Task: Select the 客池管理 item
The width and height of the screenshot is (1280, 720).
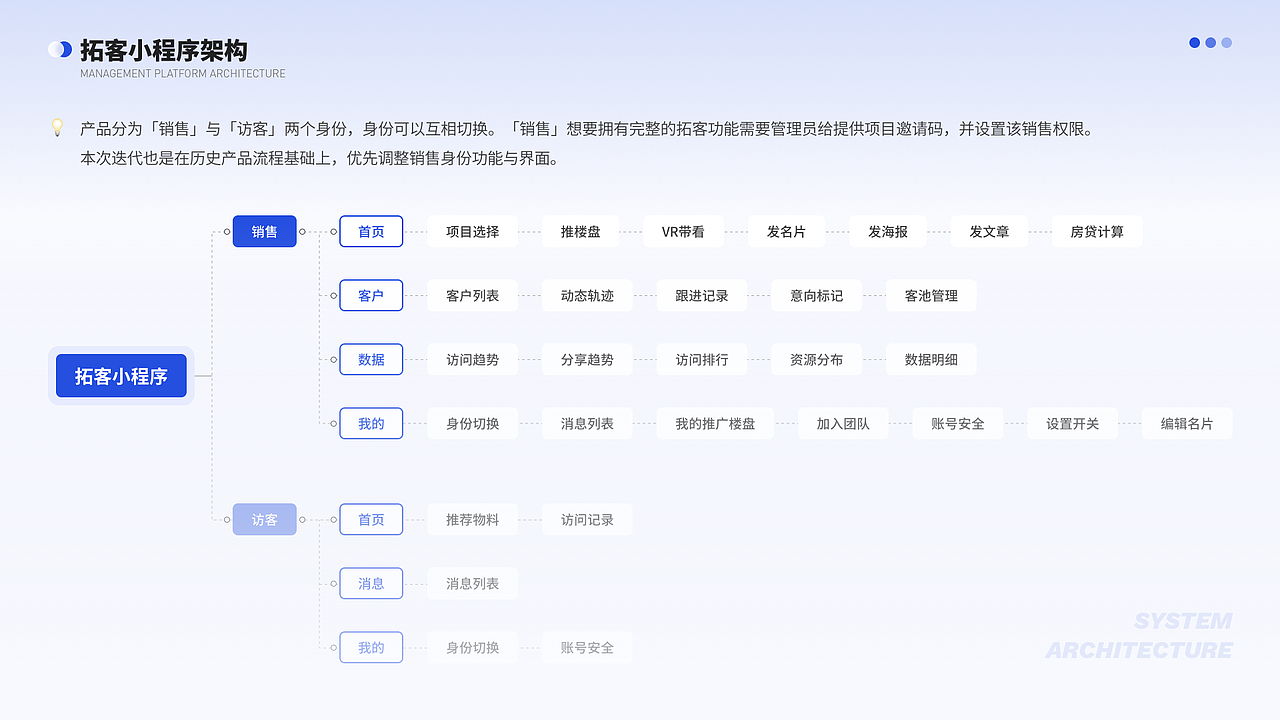Action: tap(930, 295)
